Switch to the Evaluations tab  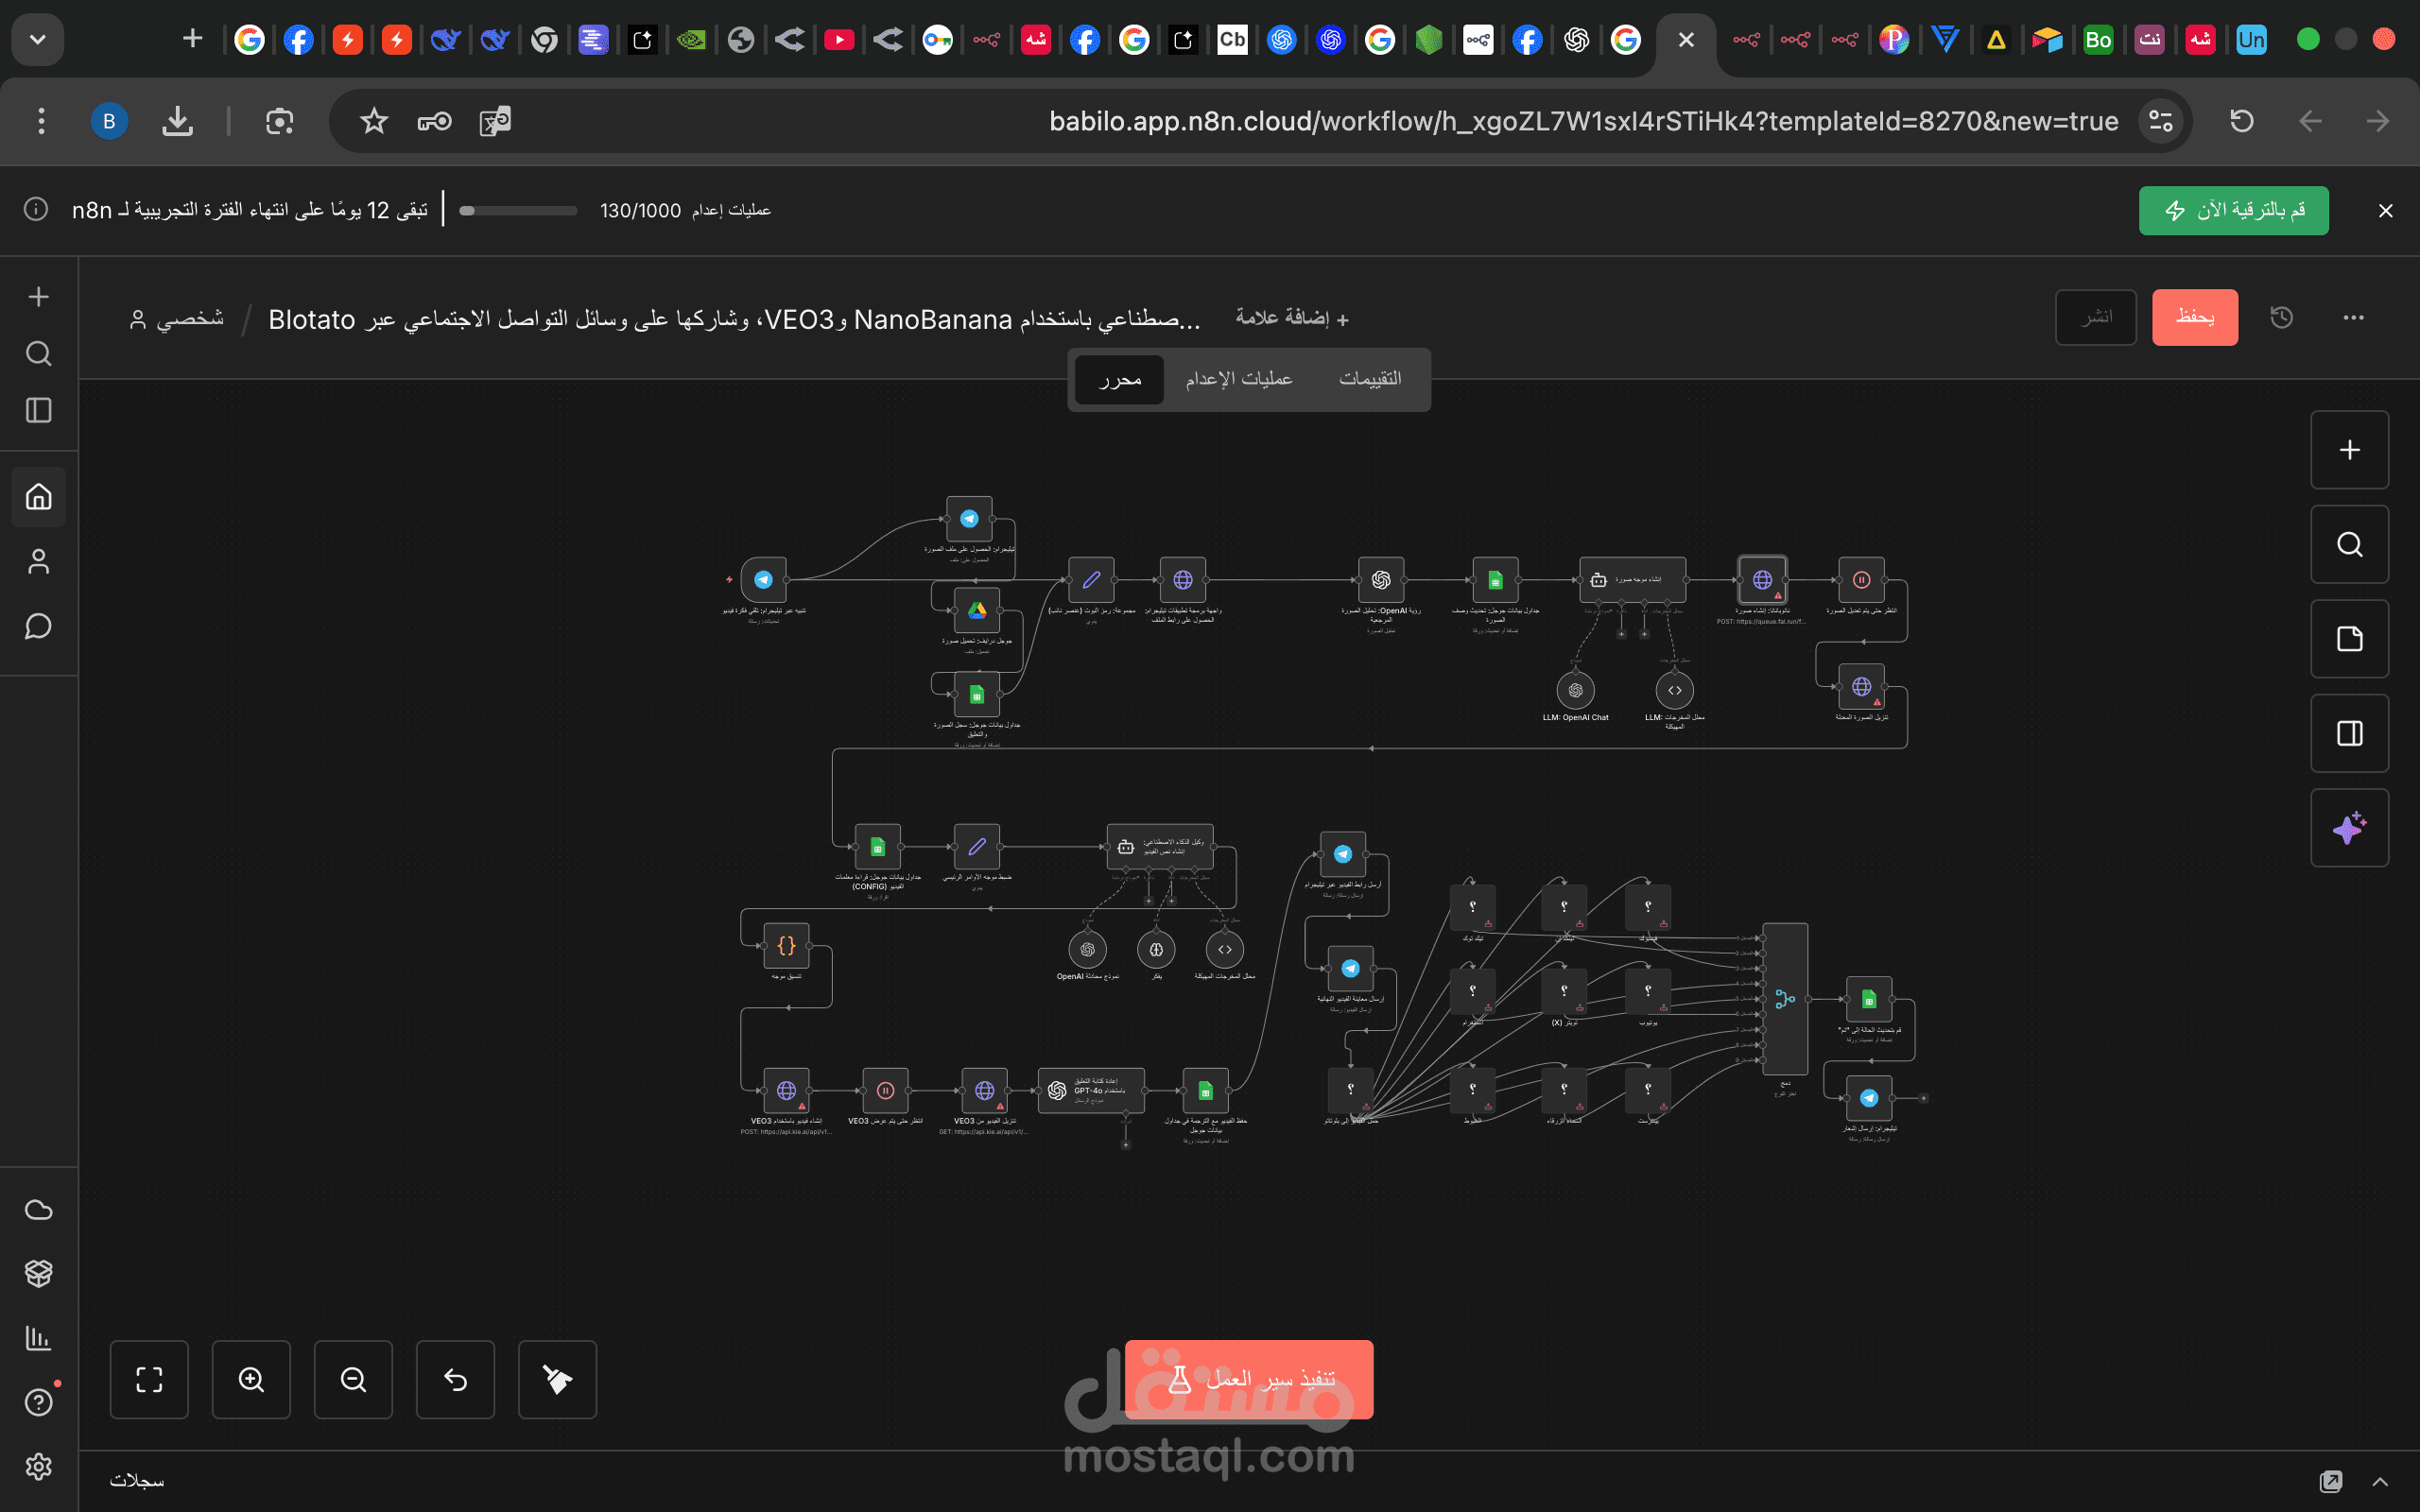click(x=1369, y=379)
